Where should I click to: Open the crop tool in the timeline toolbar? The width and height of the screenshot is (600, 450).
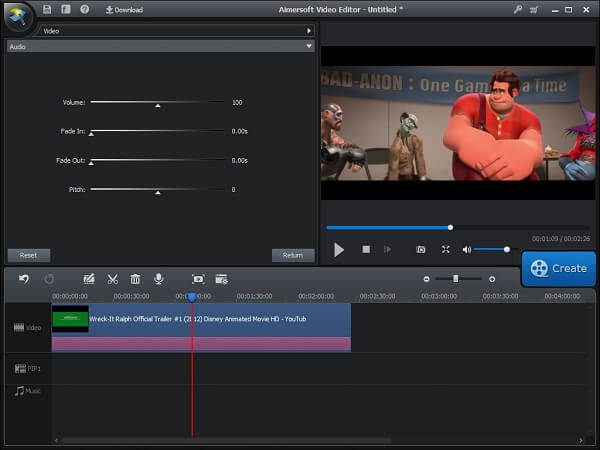click(198, 279)
